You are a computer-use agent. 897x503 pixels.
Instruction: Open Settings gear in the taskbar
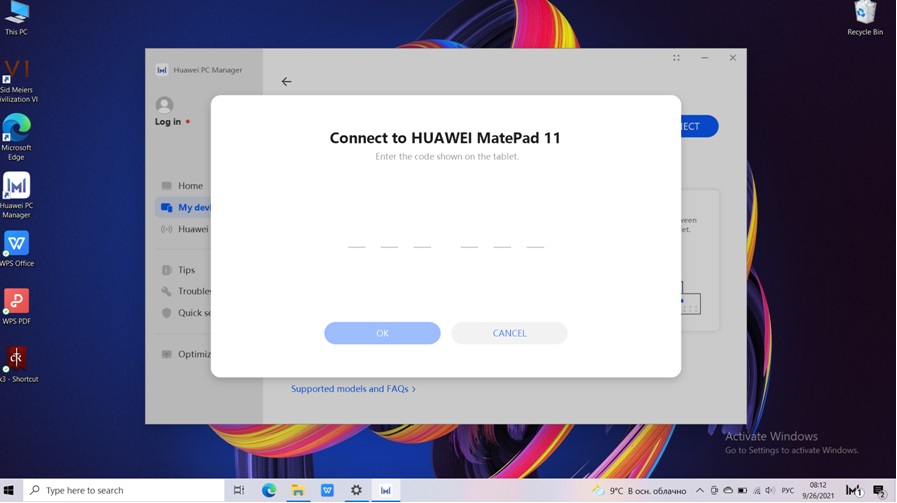[x=356, y=491]
